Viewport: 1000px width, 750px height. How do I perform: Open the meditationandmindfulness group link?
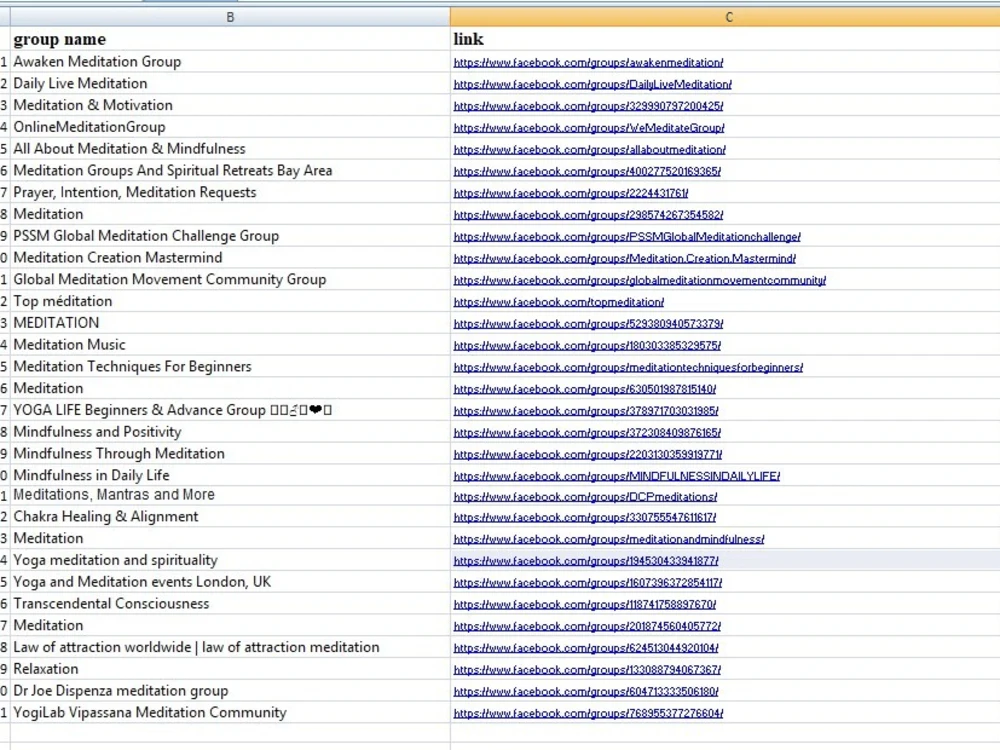609,539
